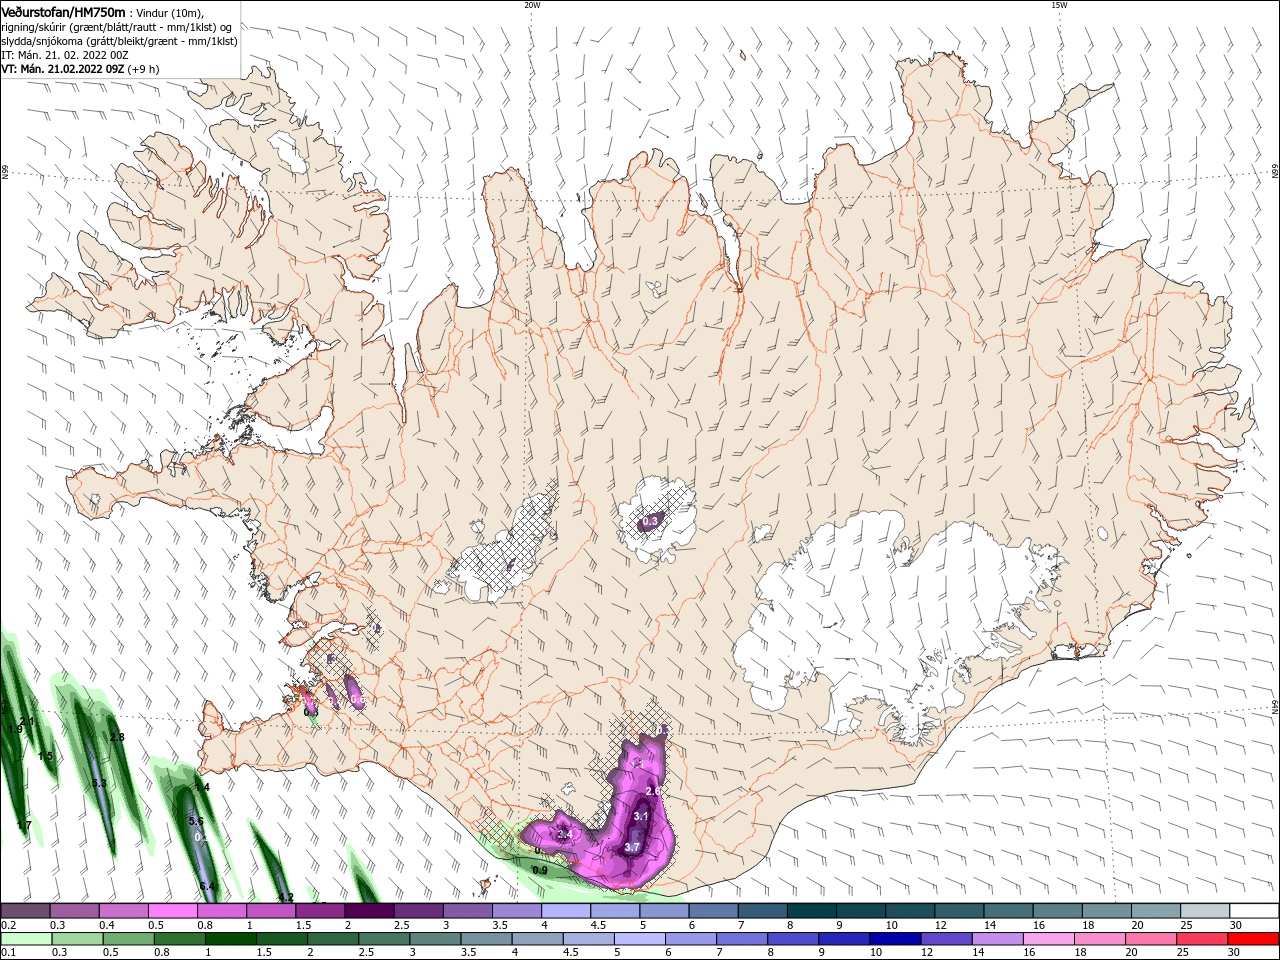Click the pale green 0.1 swatch in lower scale
Screen dimensions: 1280x960
click(x=25, y=938)
